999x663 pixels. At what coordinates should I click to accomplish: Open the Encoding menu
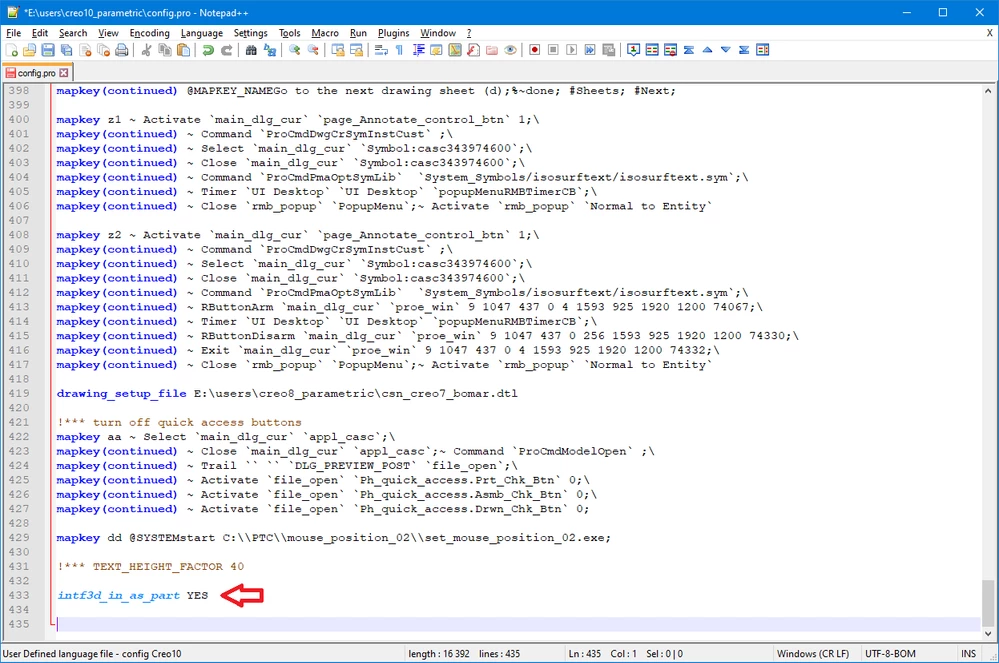150,33
